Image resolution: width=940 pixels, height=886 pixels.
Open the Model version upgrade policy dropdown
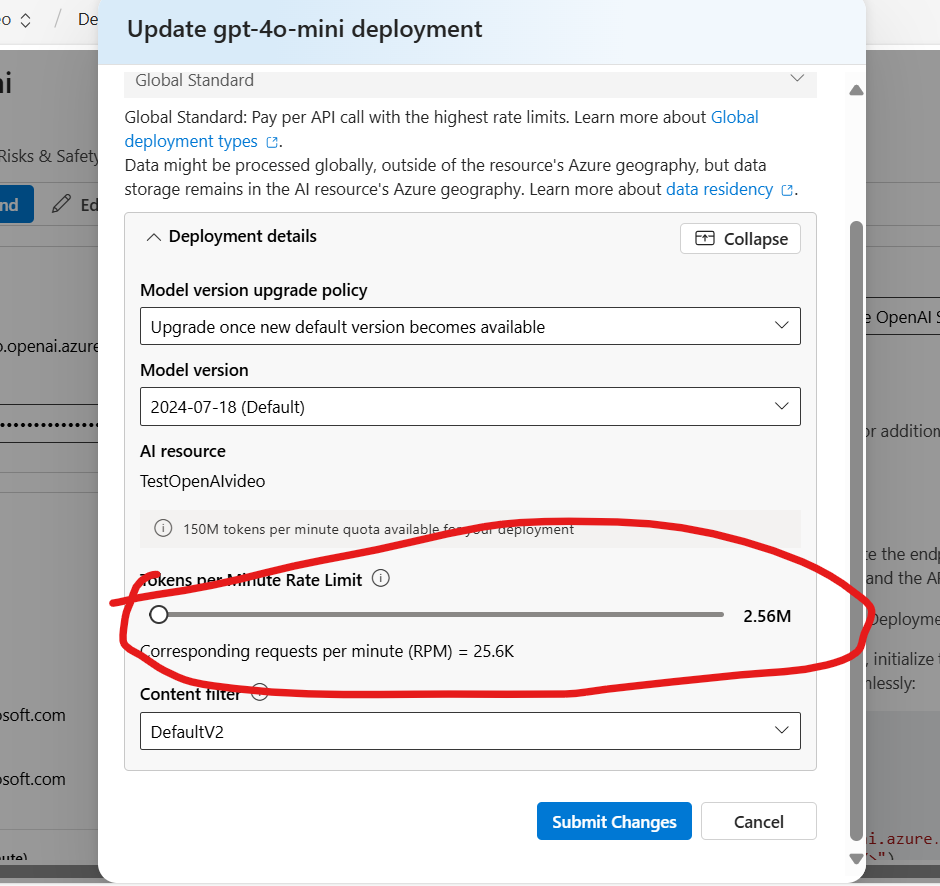pos(470,326)
